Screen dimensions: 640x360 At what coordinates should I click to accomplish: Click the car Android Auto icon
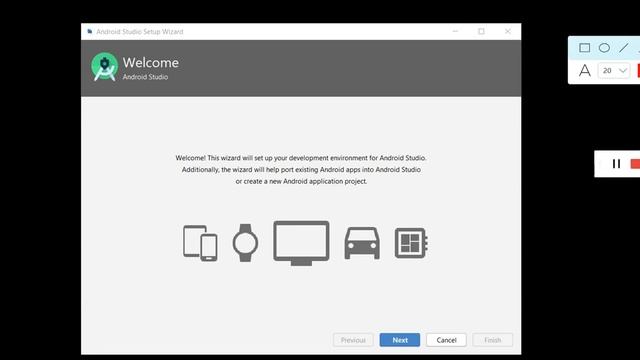point(362,243)
